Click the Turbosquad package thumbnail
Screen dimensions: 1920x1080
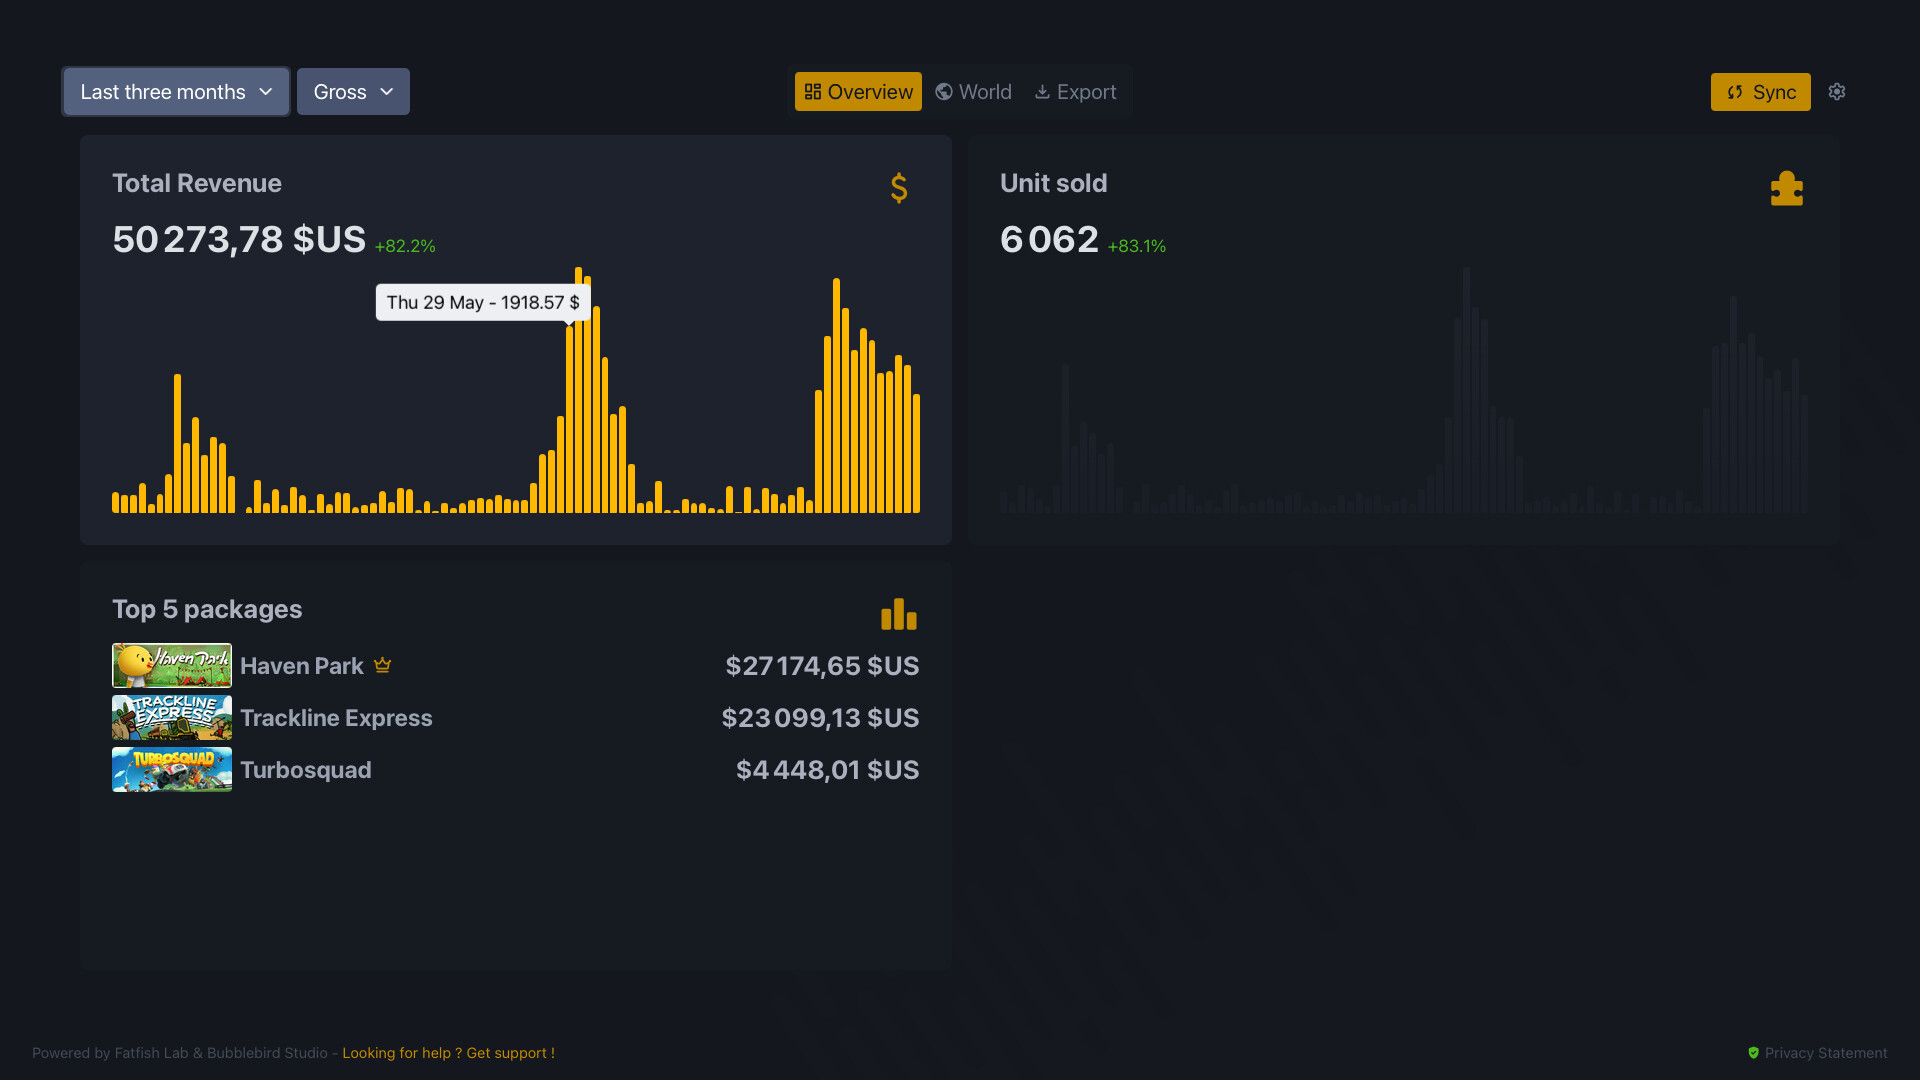coord(171,769)
